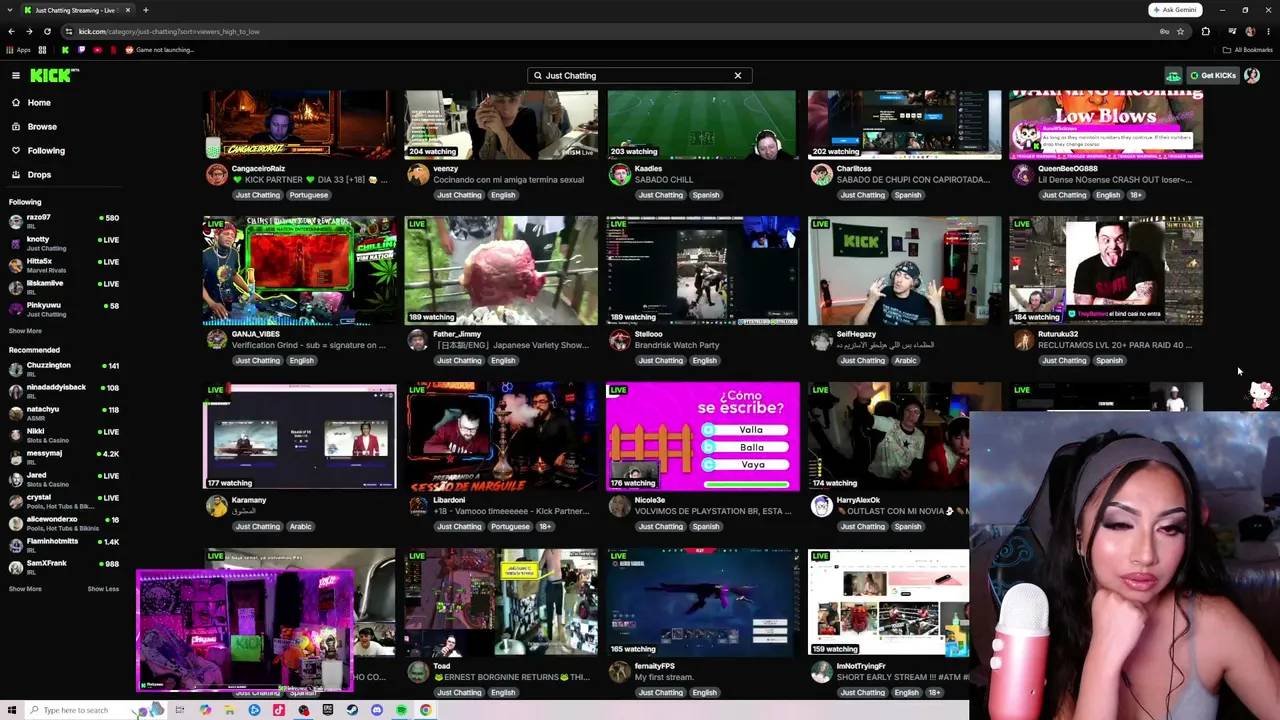
Task: Open Google Chrome from the taskbar
Action: [426, 710]
